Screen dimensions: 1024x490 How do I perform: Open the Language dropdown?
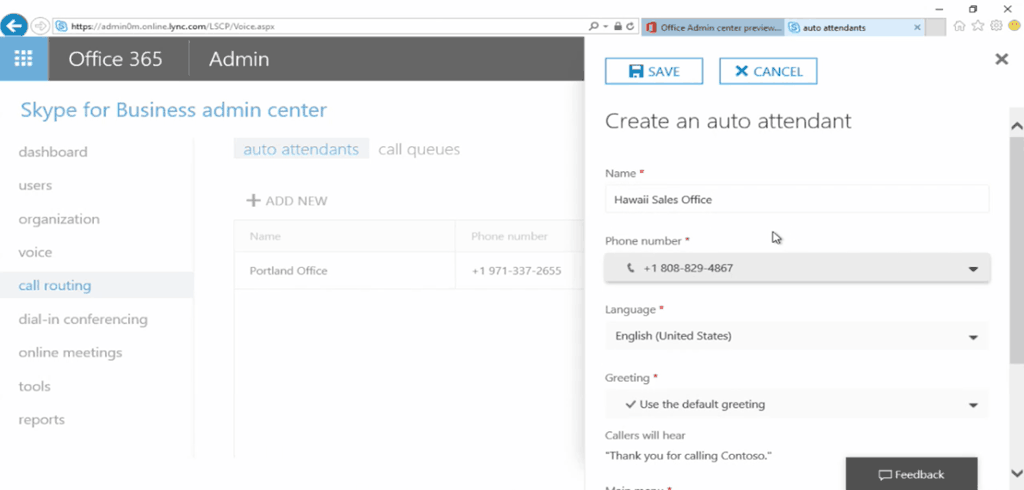click(x=972, y=337)
